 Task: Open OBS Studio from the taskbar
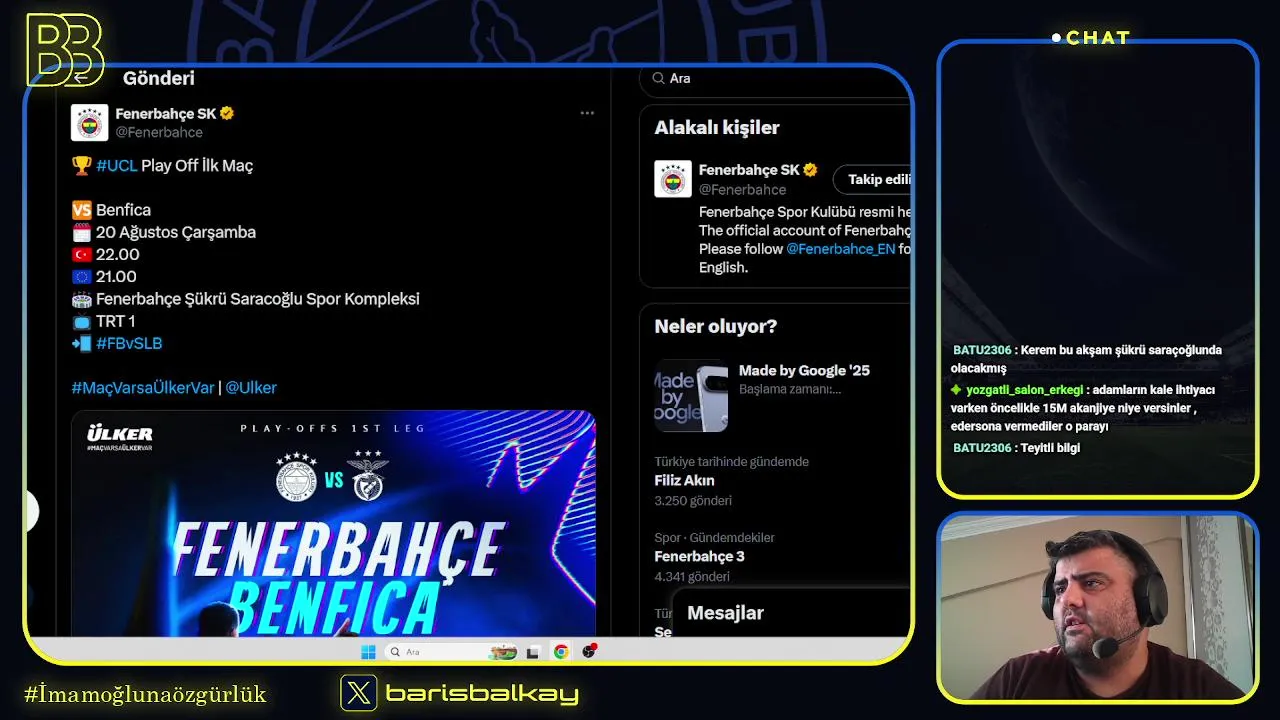[x=589, y=652]
